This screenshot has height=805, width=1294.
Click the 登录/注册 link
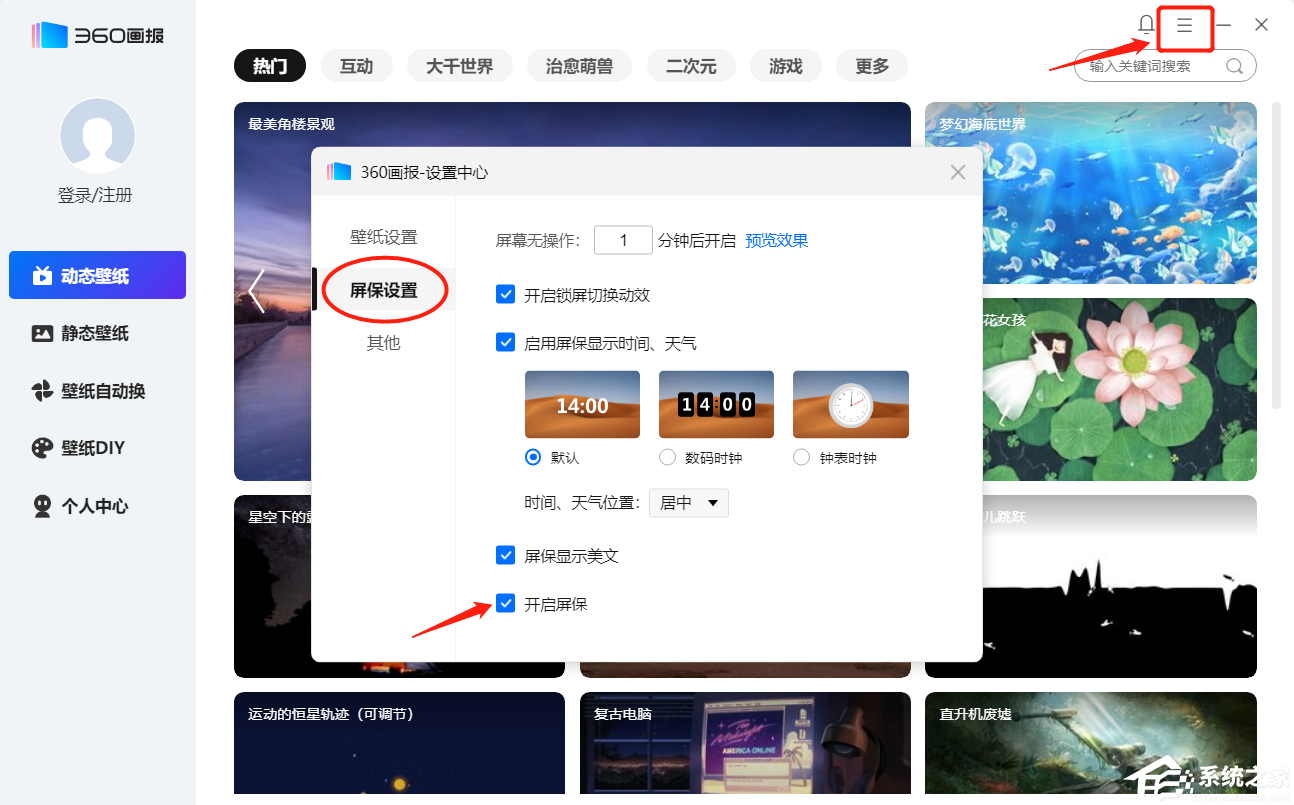pyautogui.click(x=95, y=195)
